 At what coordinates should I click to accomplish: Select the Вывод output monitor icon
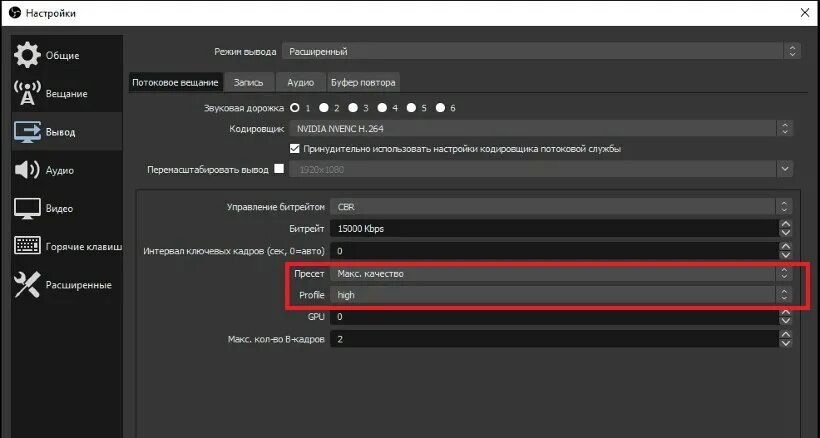click(x=27, y=132)
